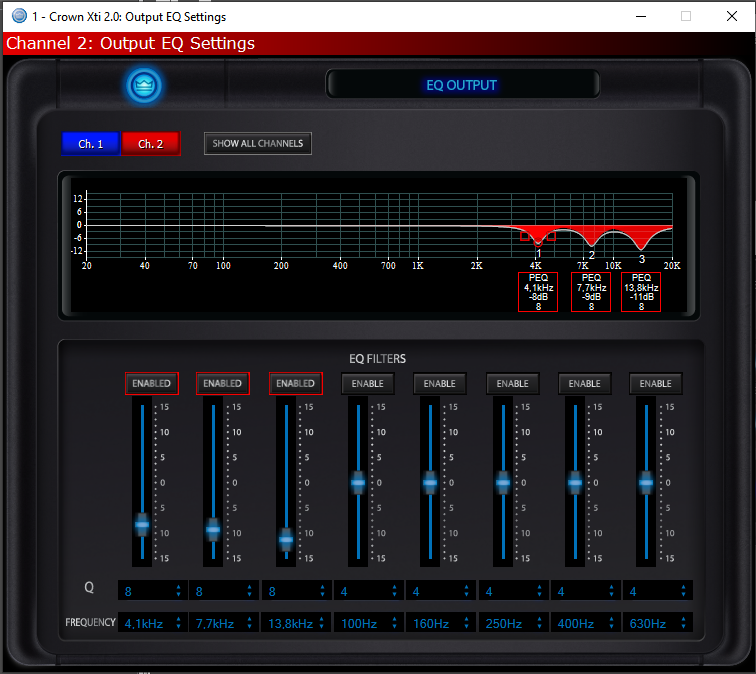Enable the 100Hz EQ filter

(367, 383)
